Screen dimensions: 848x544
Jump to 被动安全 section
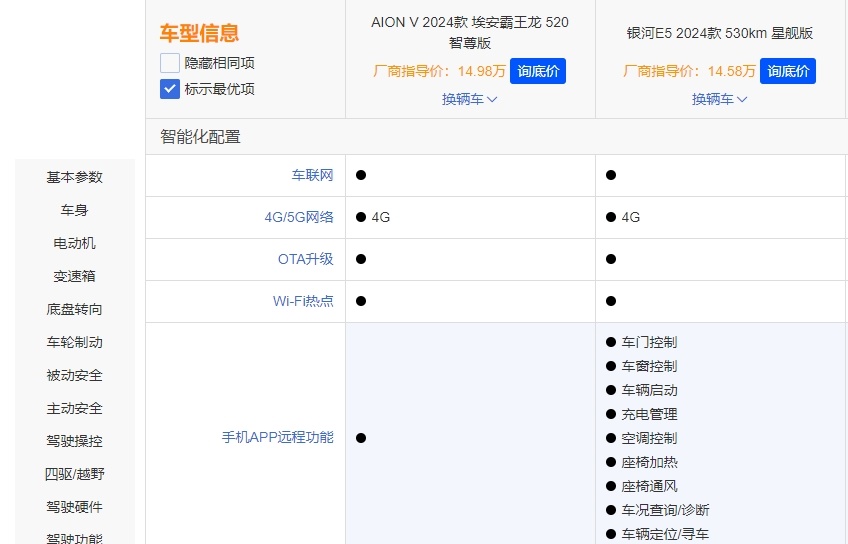[75, 375]
